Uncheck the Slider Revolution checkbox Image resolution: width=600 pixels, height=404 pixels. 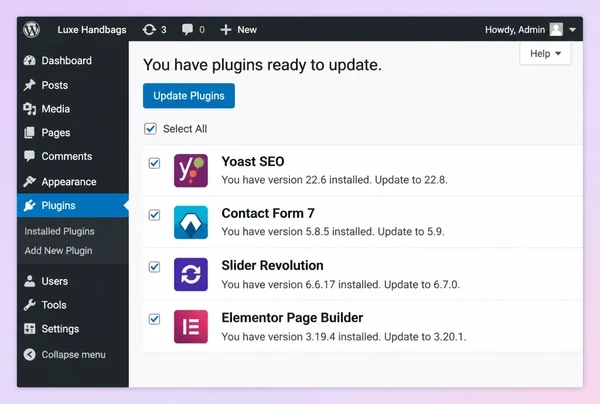pos(155,267)
